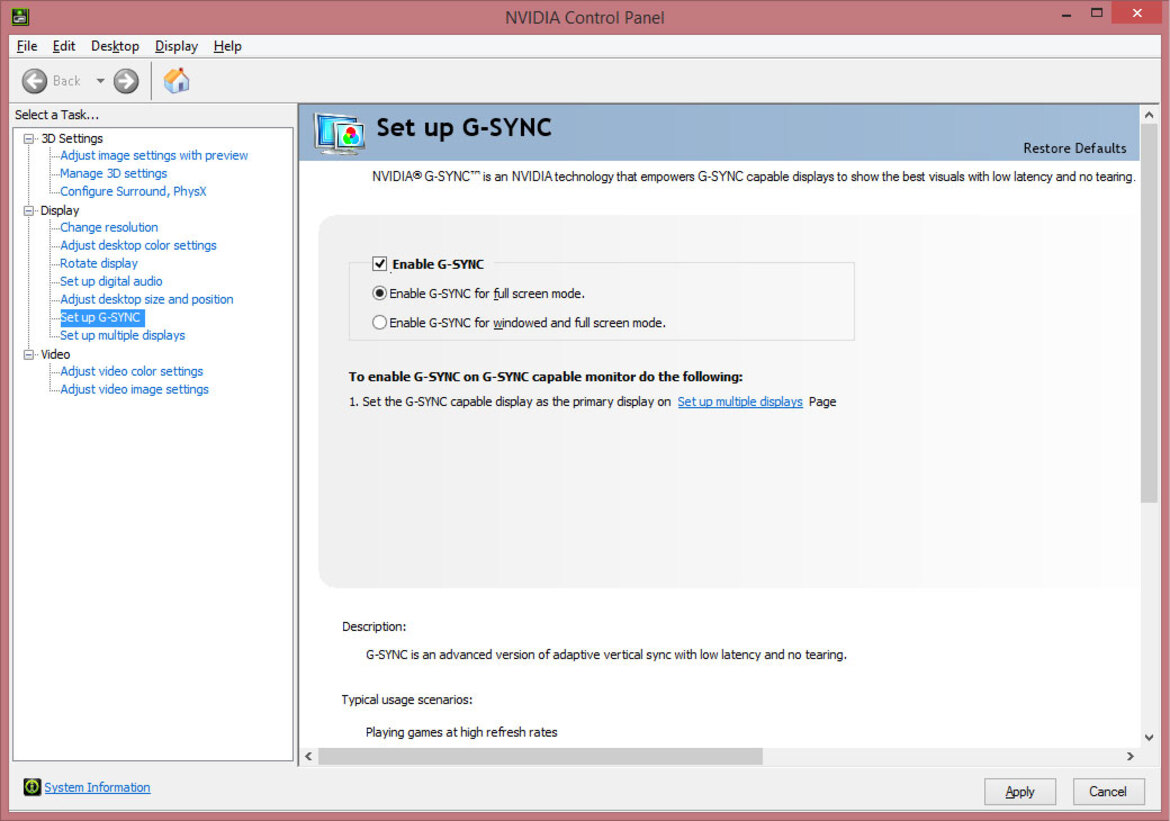Open Adjust image settings with preview
Viewport: 1170px width, 821px height.
pyautogui.click(x=154, y=155)
